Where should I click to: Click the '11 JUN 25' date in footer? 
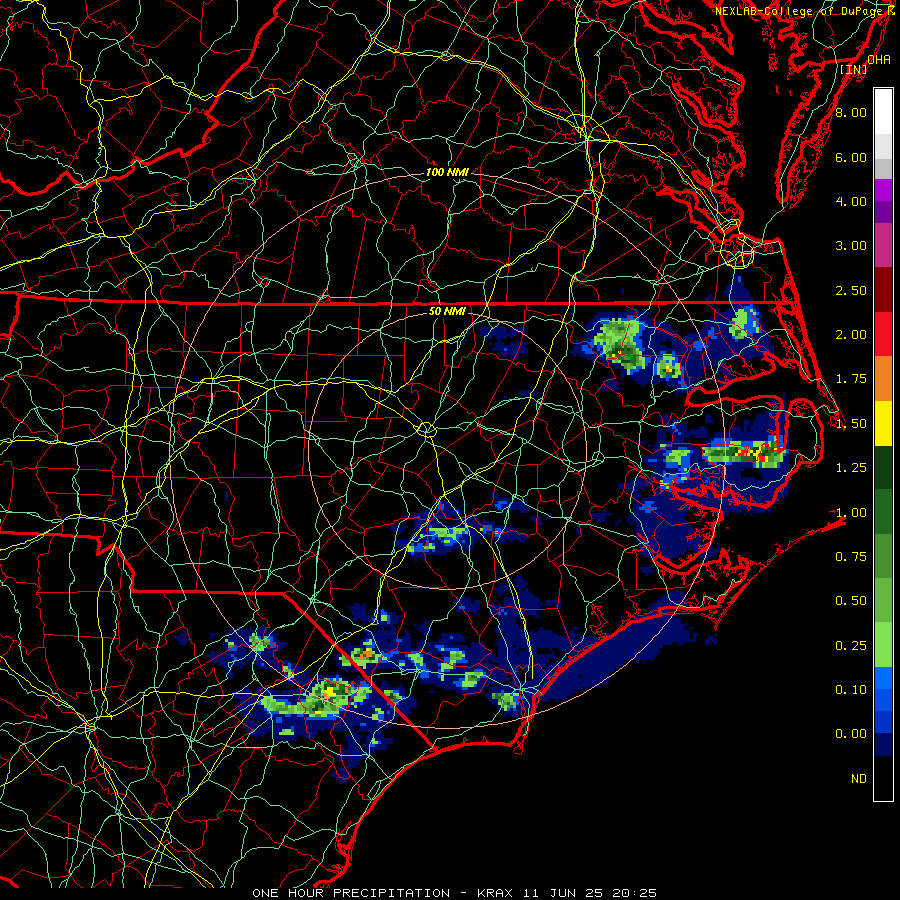coord(564,893)
